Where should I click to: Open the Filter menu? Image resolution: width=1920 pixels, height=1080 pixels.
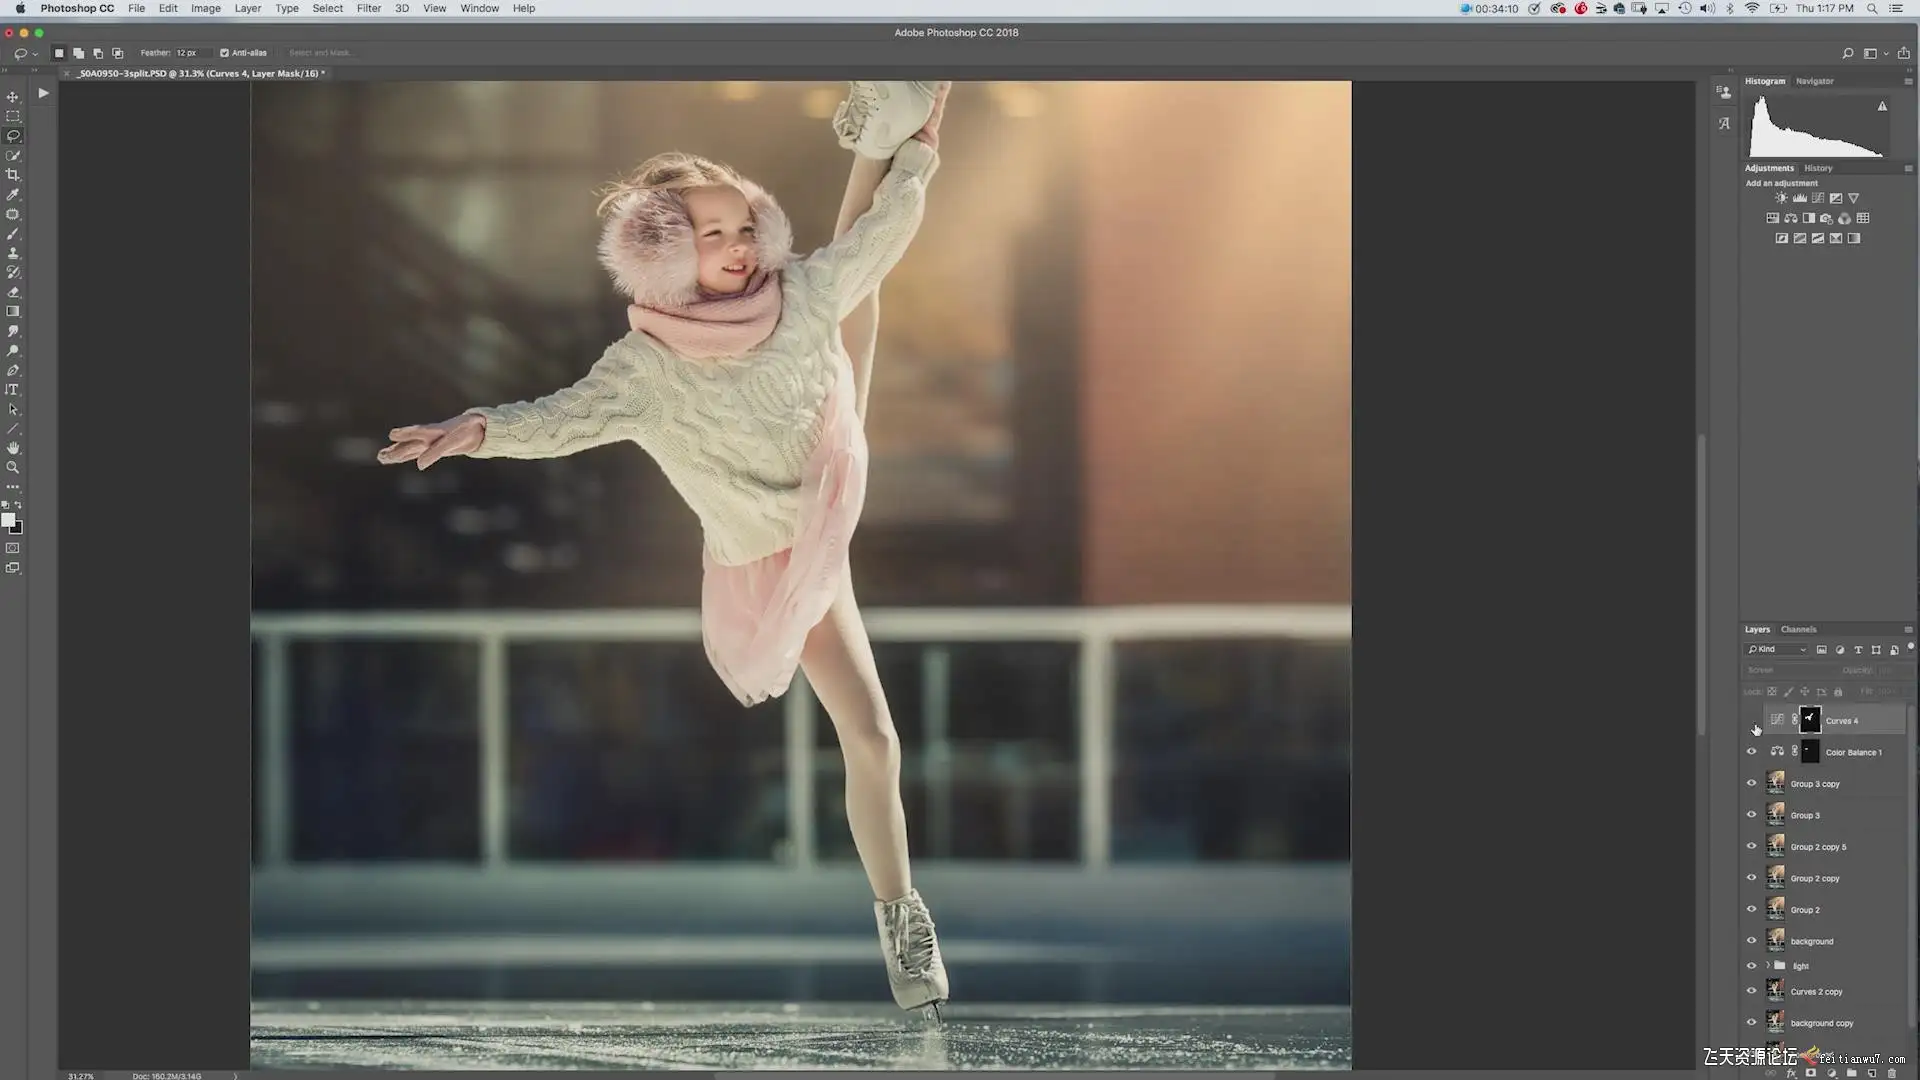[369, 8]
